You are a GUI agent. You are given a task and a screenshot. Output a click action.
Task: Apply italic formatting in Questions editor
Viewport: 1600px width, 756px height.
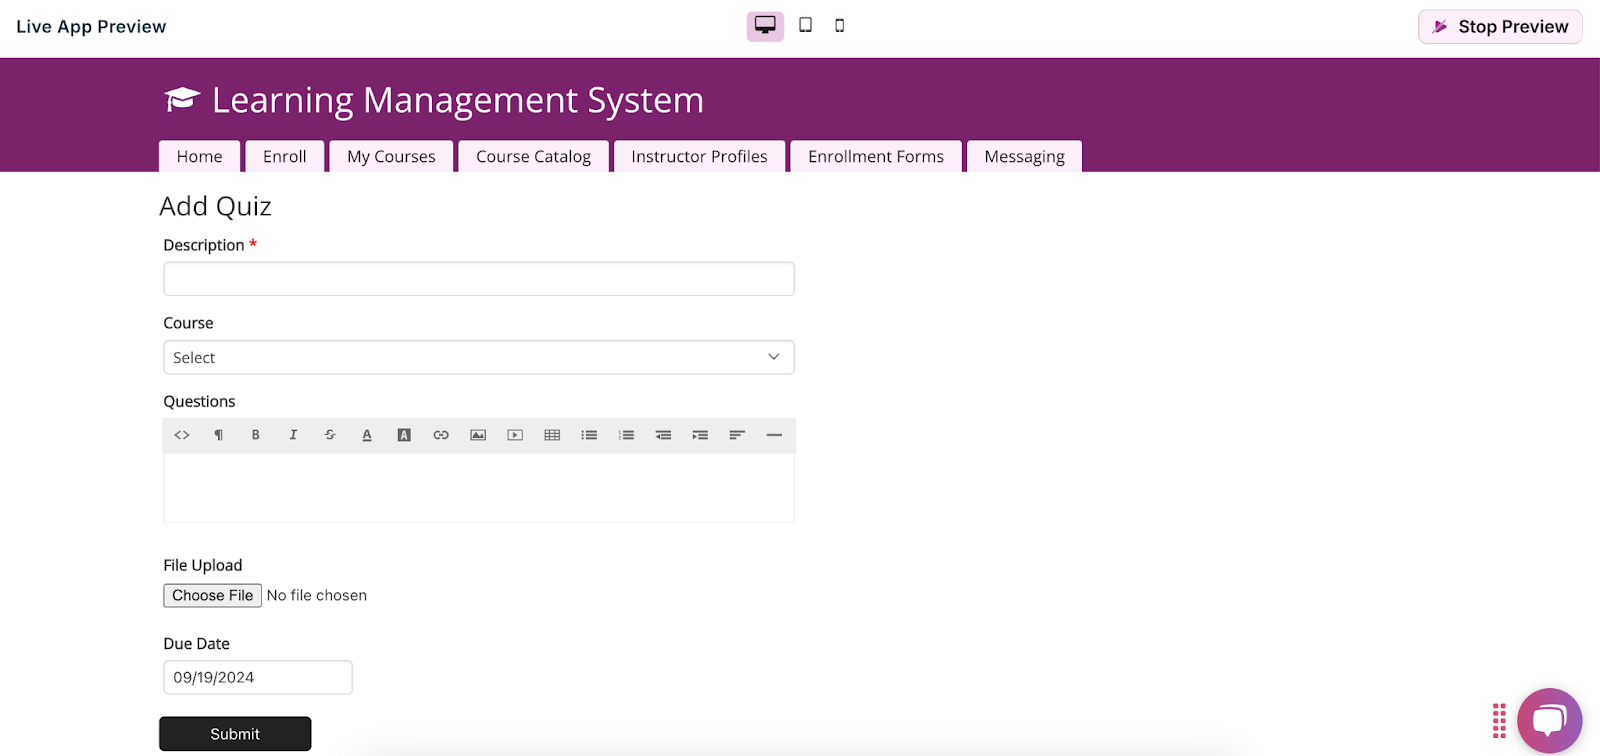pos(293,435)
